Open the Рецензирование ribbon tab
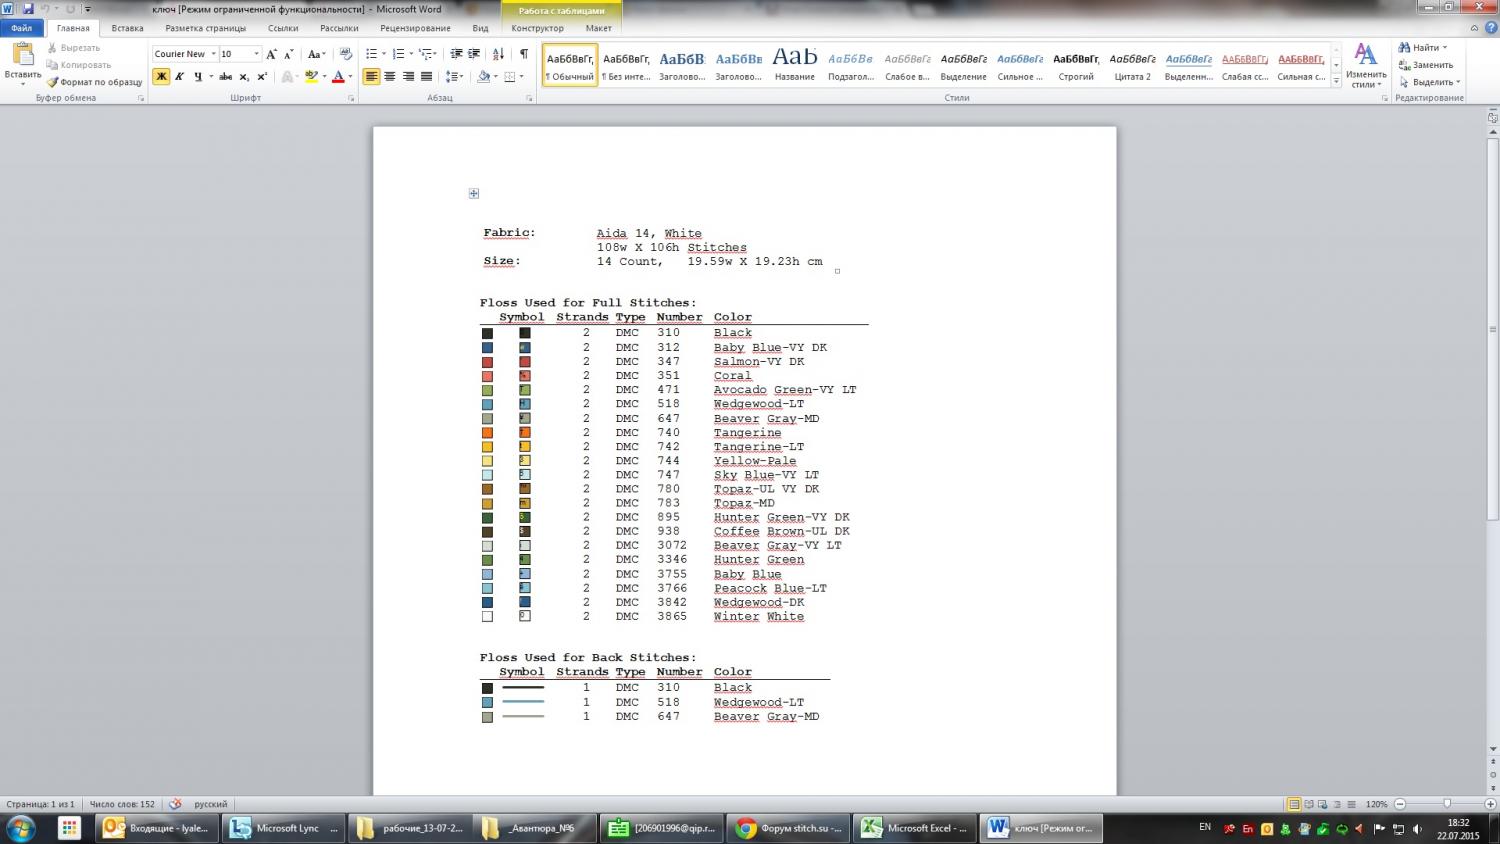The width and height of the screenshot is (1500, 844). point(415,28)
